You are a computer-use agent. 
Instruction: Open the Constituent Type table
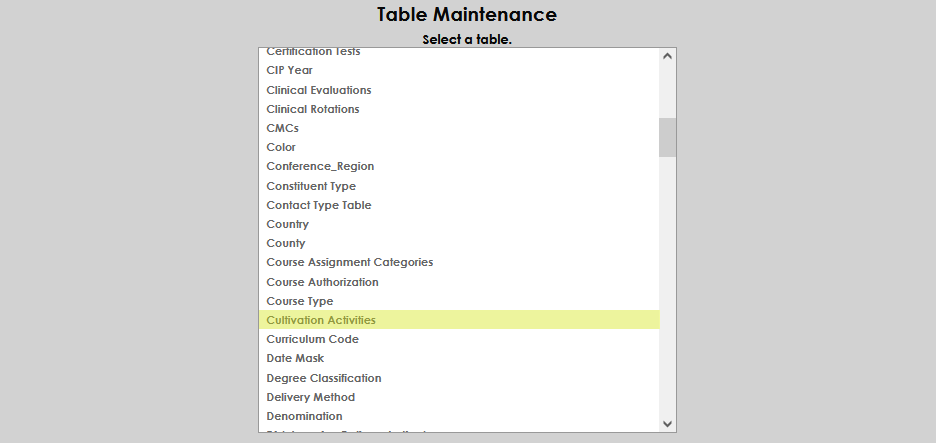click(x=311, y=186)
